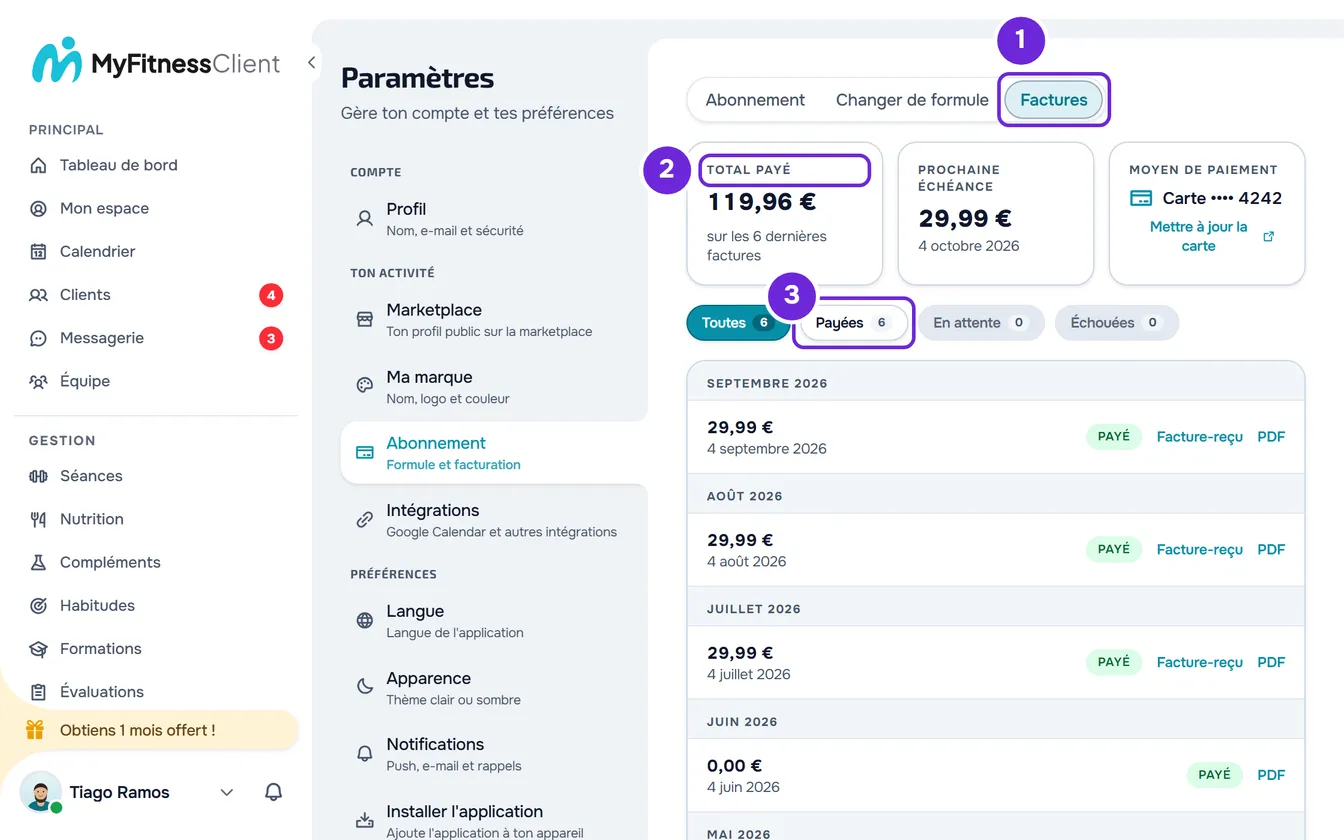This screenshot has width=1344, height=840.
Task: Filter invoices by Payées
Action: [853, 323]
